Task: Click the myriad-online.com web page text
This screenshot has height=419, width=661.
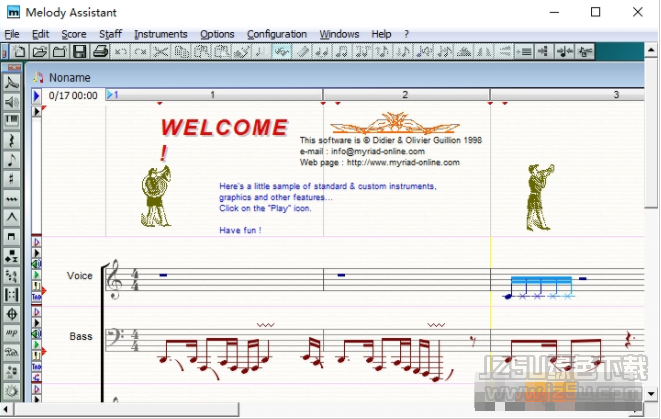Action: (x=380, y=163)
